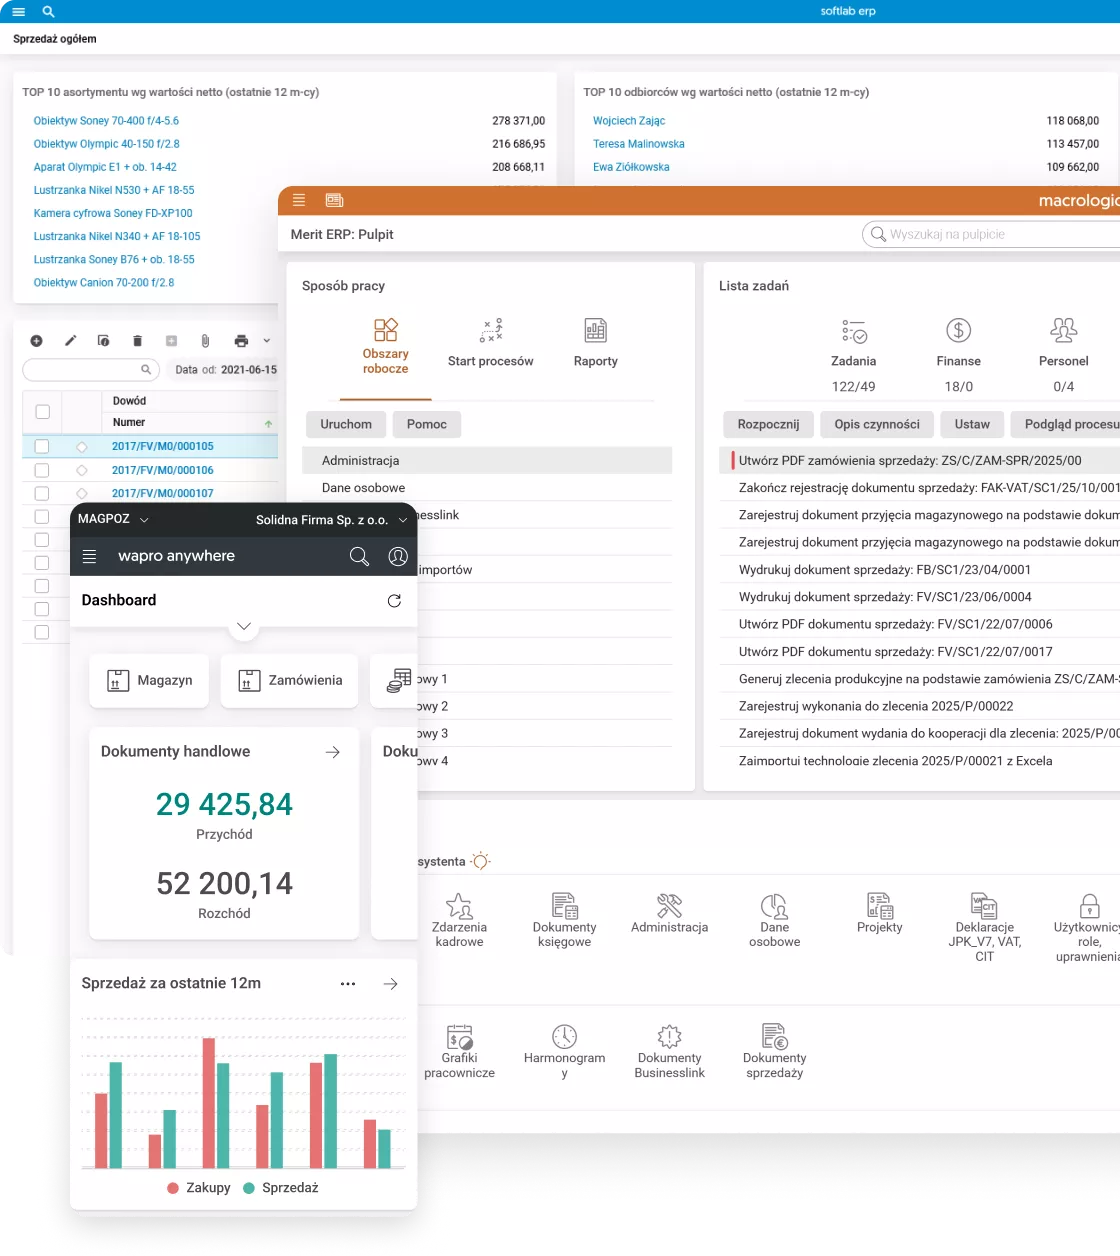Screen dimensions: 1120x1256
Task: Tick checkbox for row 2017/FV/M0/000106
Action: pos(42,470)
